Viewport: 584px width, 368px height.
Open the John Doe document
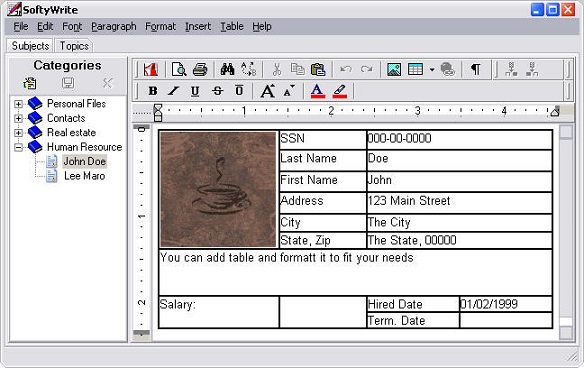85,161
